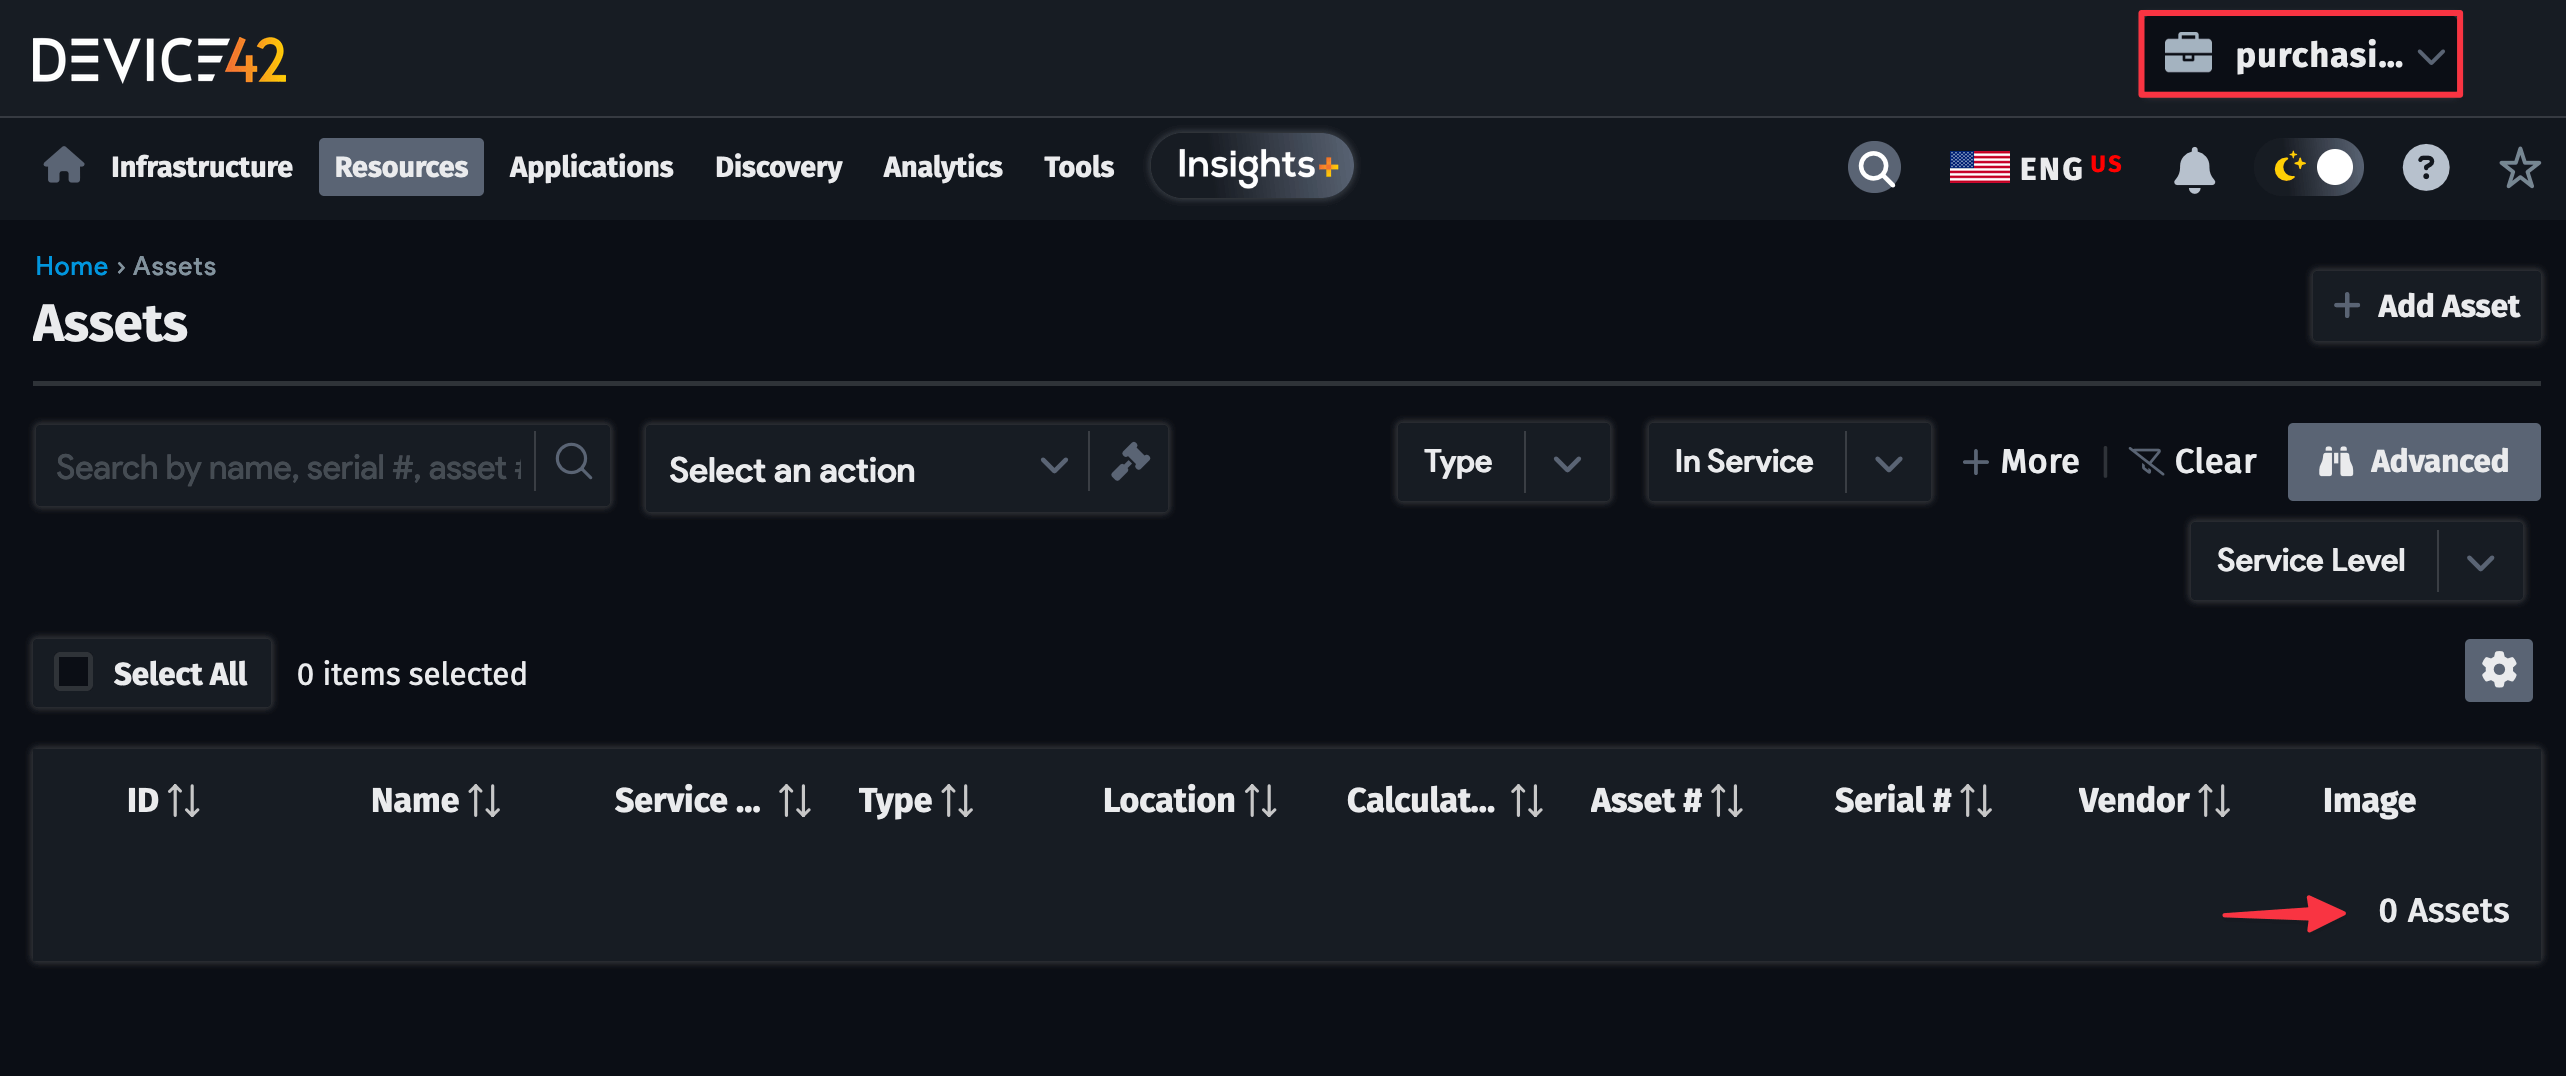The width and height of the screenshot is (2566, 1076).
Task: Check the Select All checkbox
Action: 73,672
